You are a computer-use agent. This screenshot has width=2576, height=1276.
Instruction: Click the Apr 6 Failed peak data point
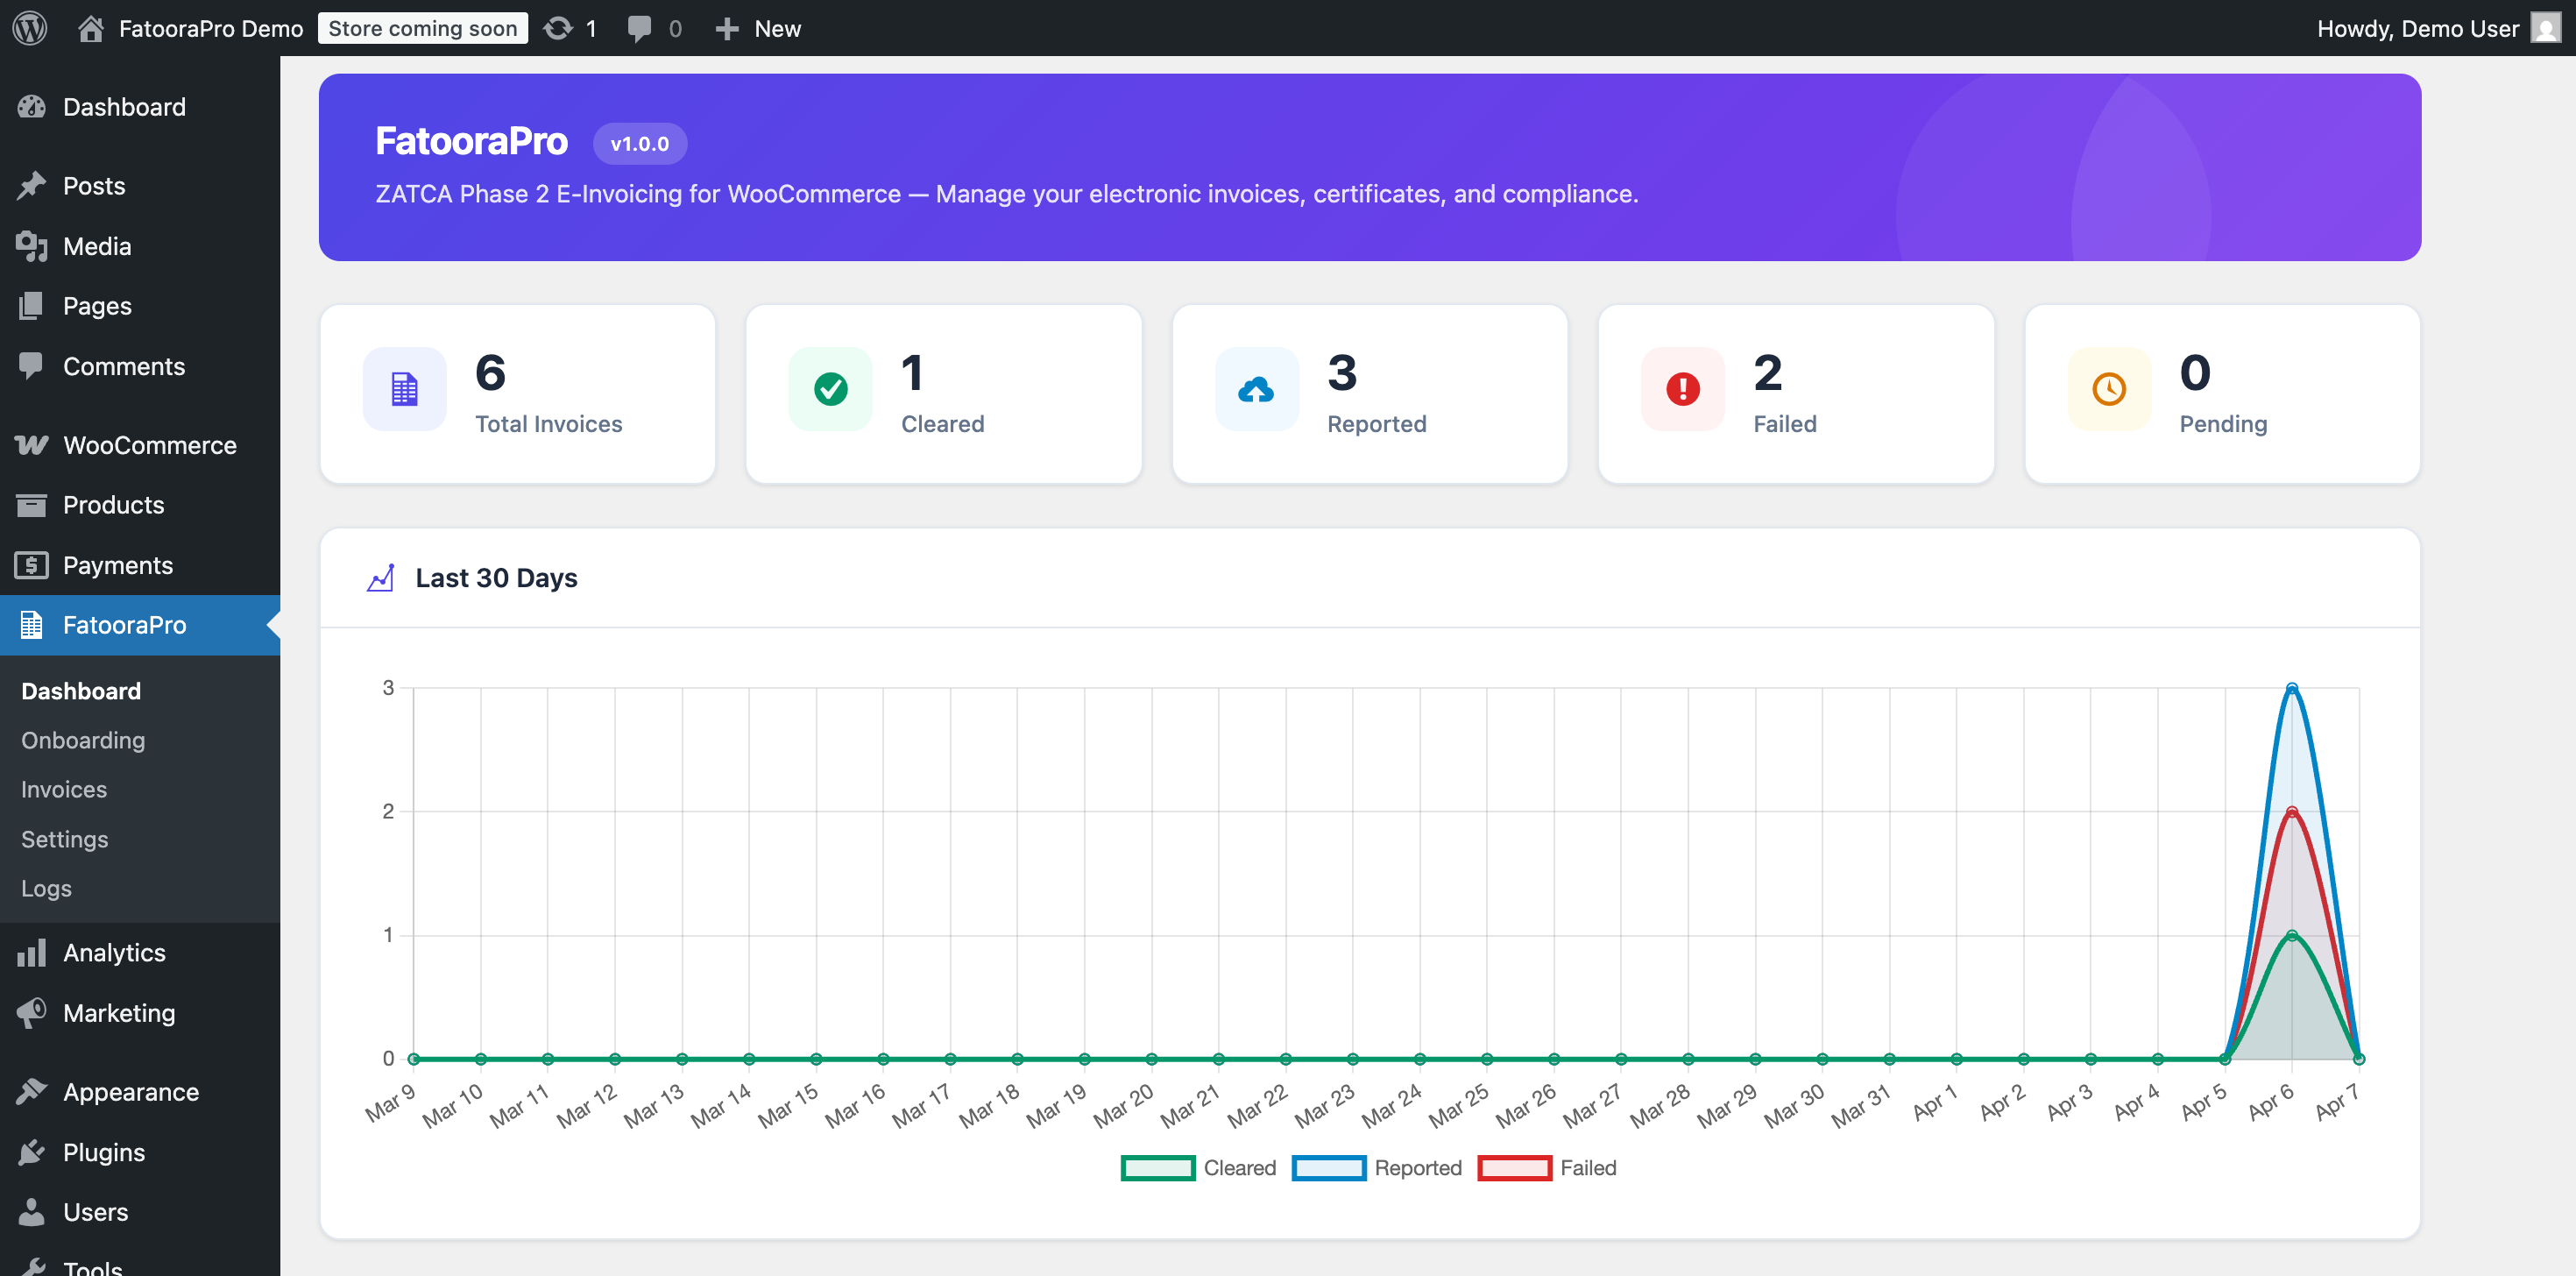pos(2291,812)
